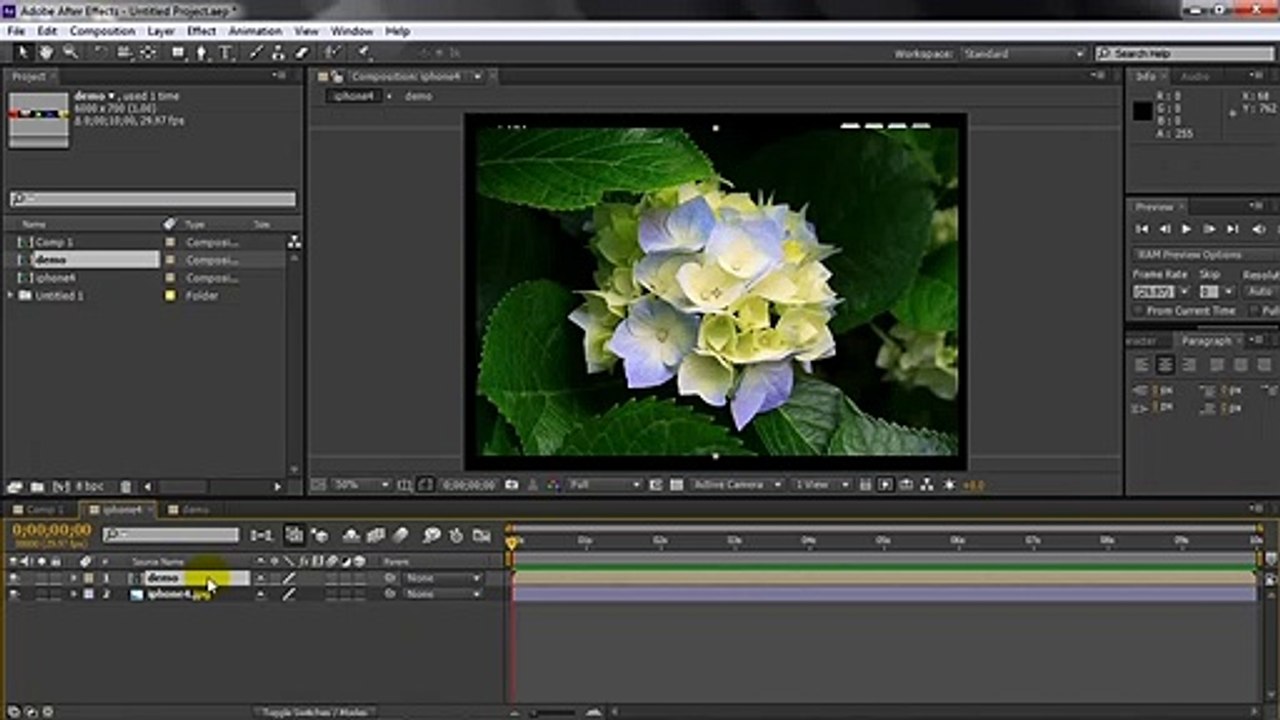Viewport: 1280px width, 720px height.
Task: Expand the Untitled 1 folder
Action: coord(12,296)
